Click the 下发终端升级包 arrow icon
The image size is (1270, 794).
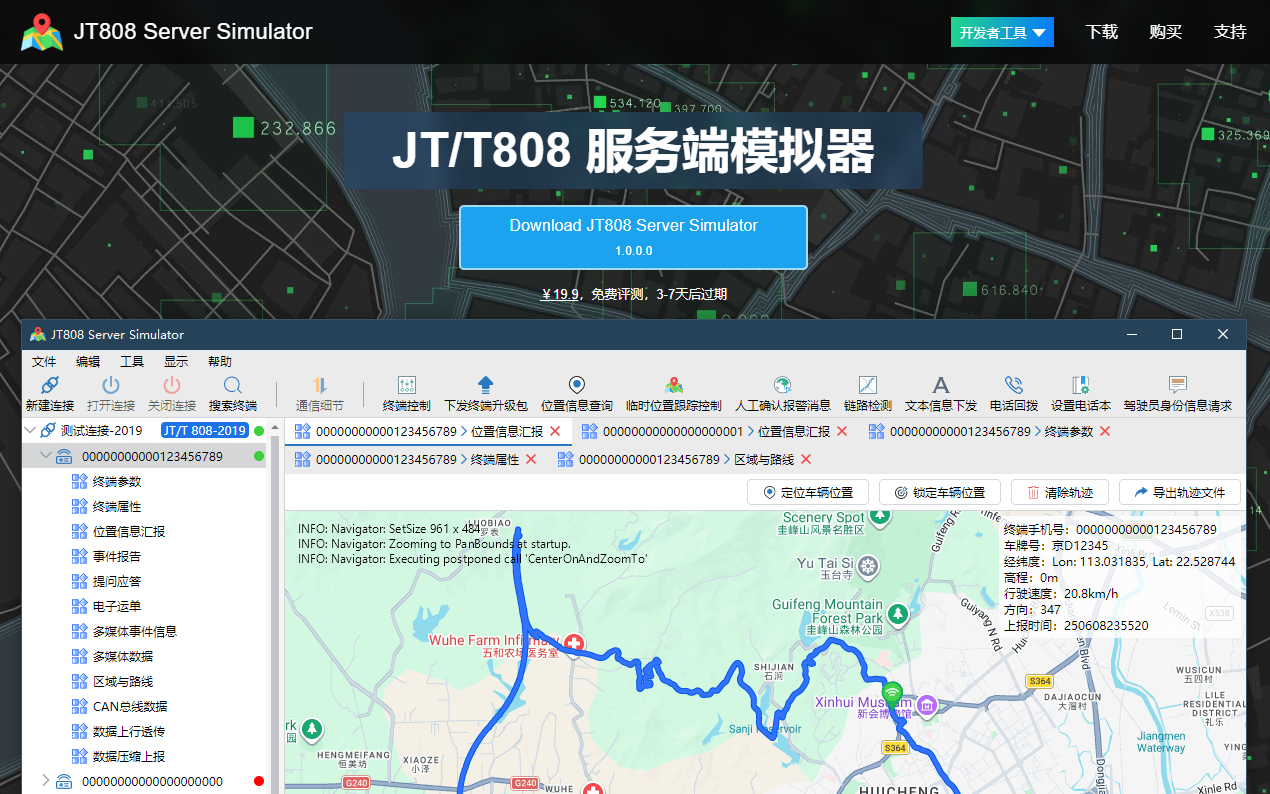[485, 385]
